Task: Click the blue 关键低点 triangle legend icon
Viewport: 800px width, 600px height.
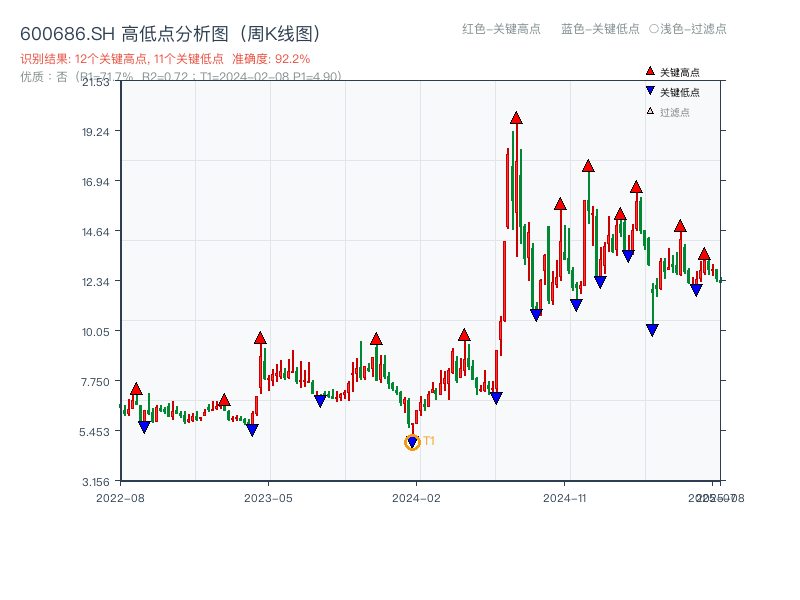Action: pos(650,91)
